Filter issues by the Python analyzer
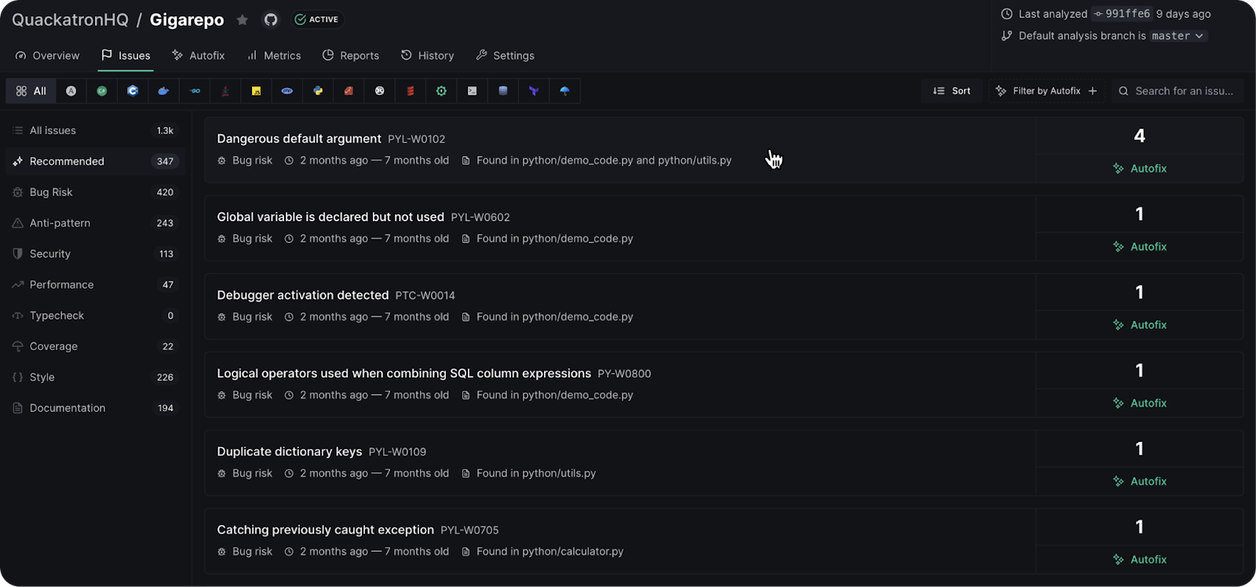This screenshot has width=1256, height=587. coord(317,90)
